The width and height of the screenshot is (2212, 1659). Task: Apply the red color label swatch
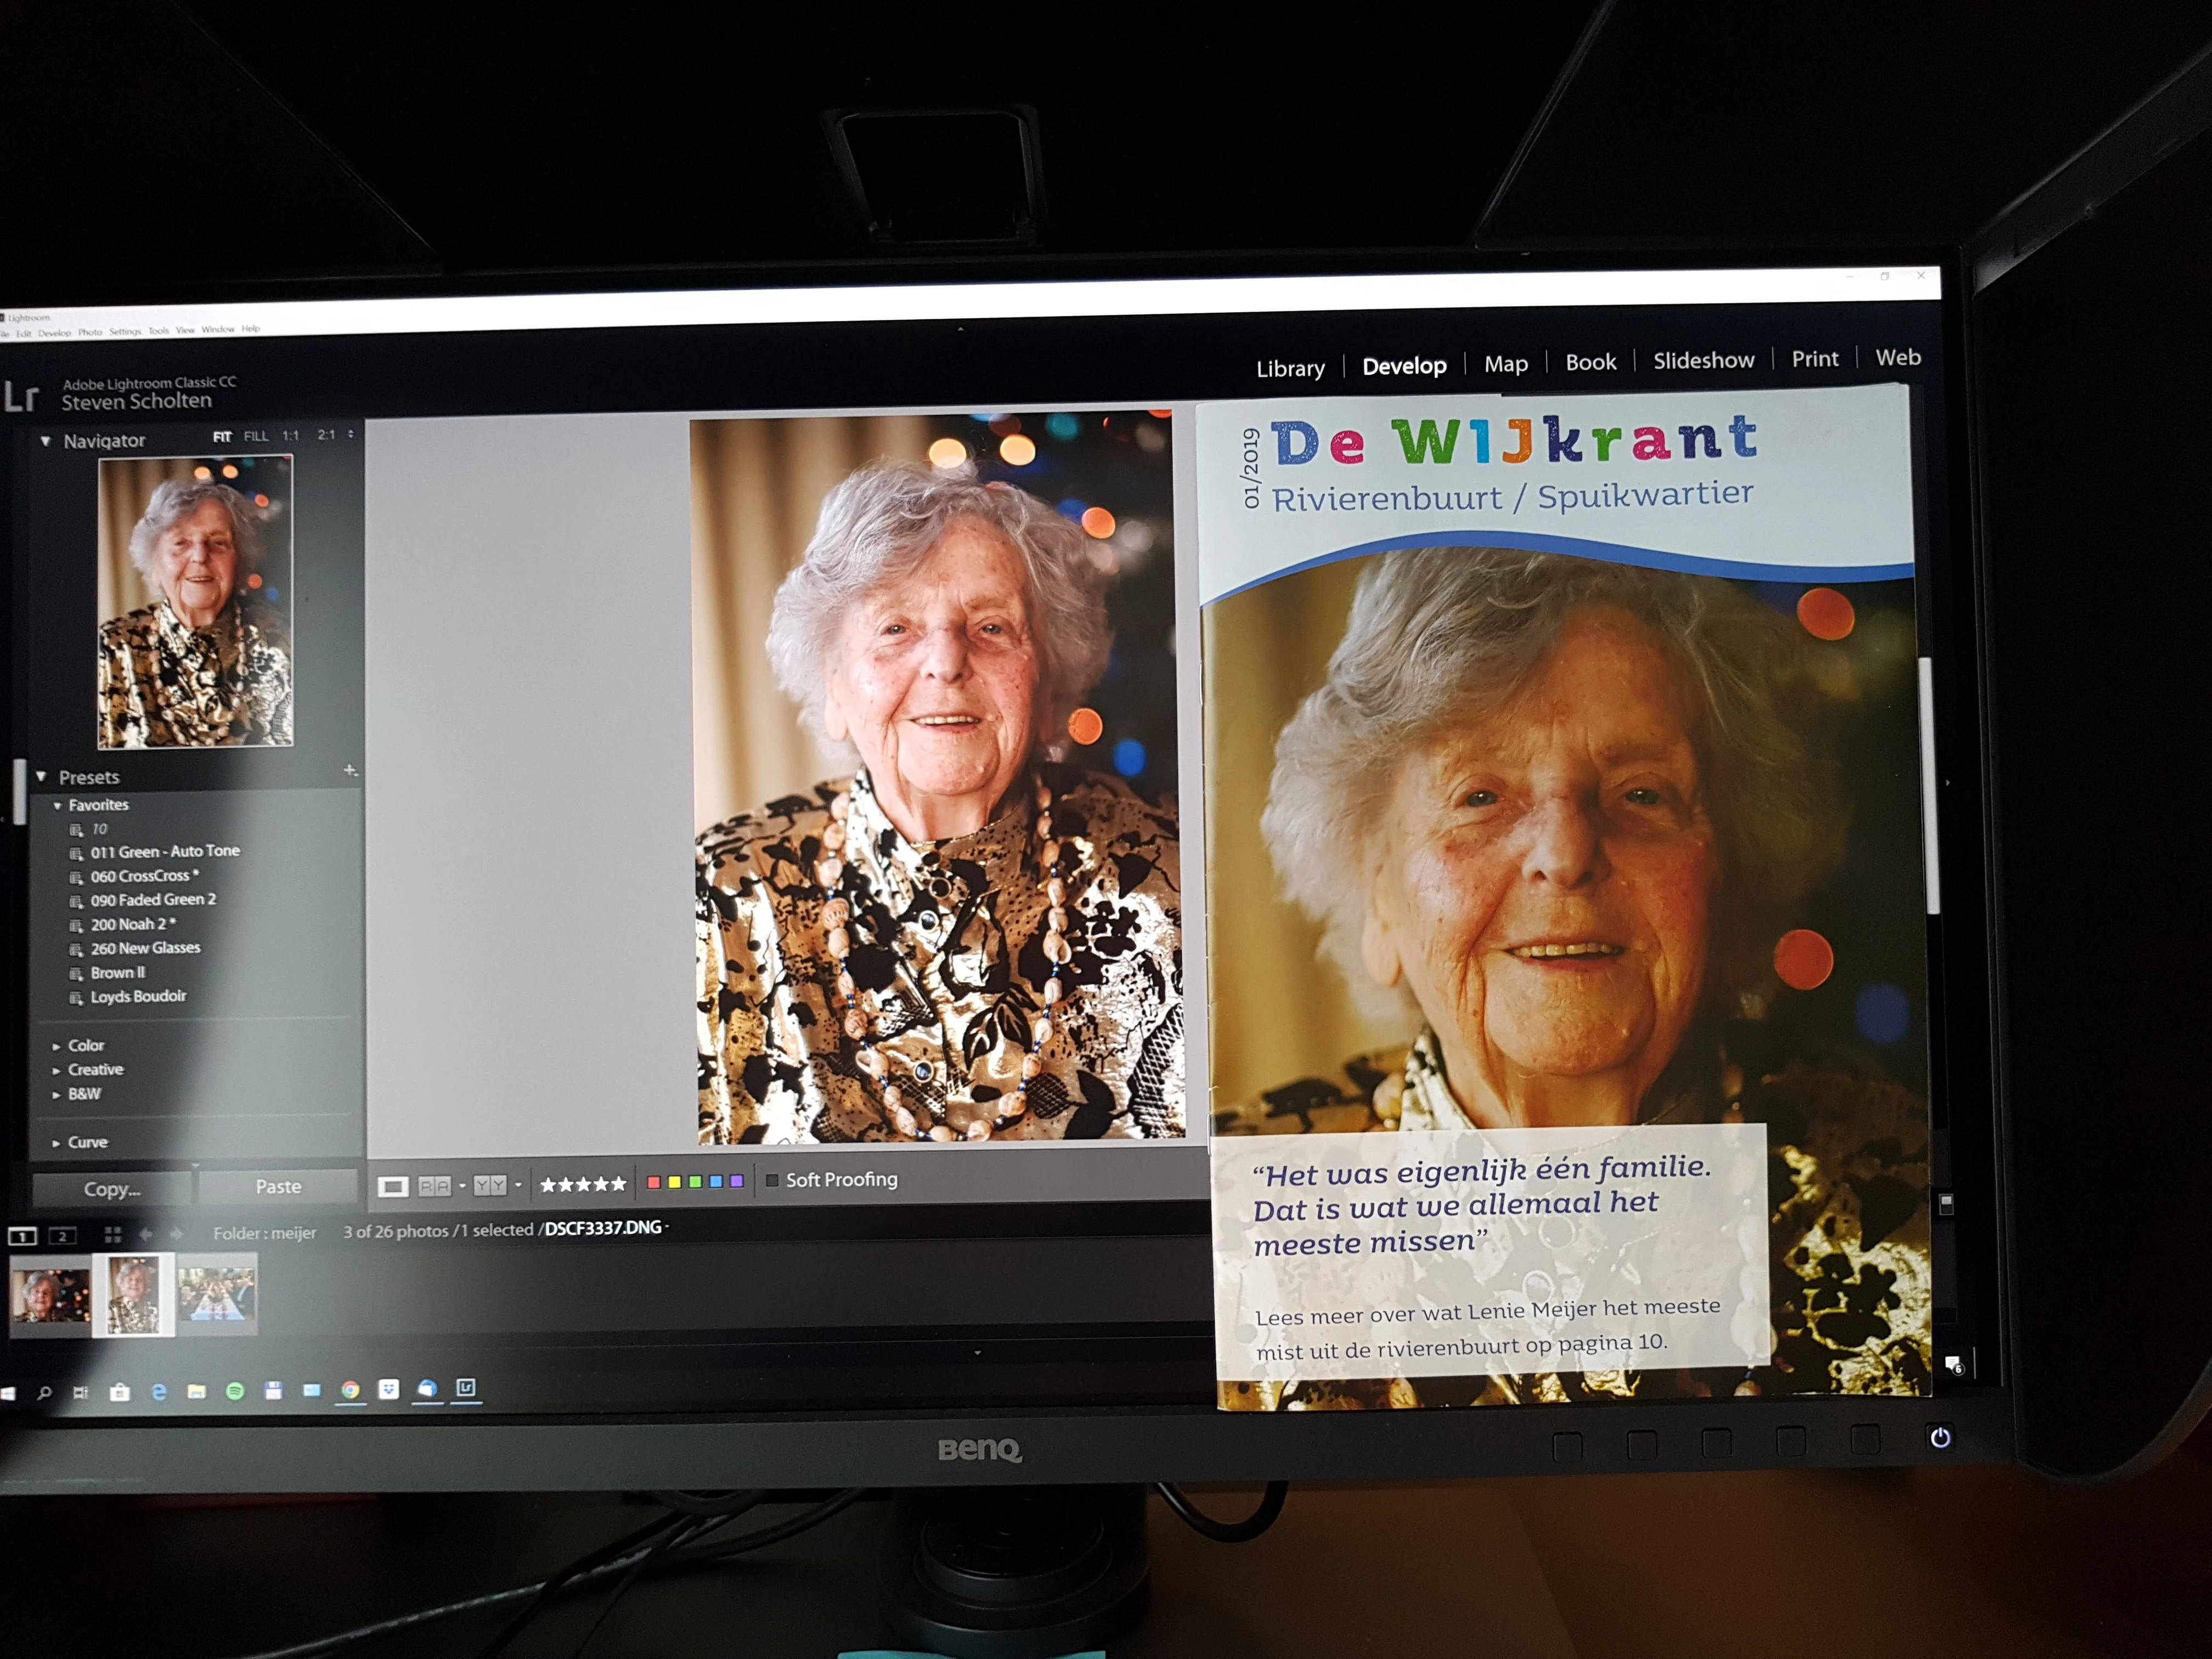point(653,1182)
